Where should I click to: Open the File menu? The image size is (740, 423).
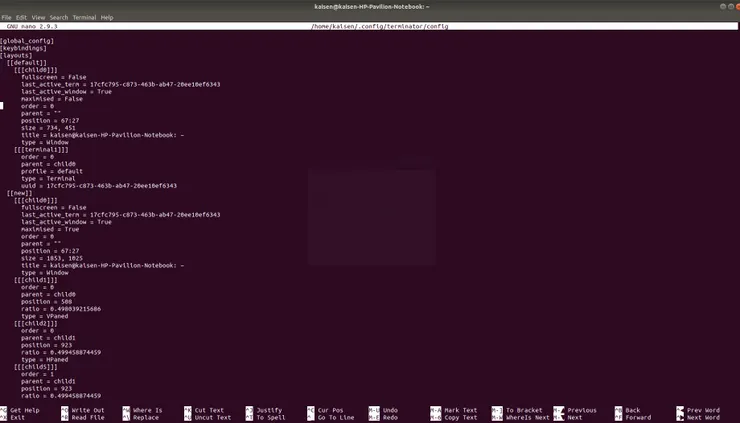(7, 17)
